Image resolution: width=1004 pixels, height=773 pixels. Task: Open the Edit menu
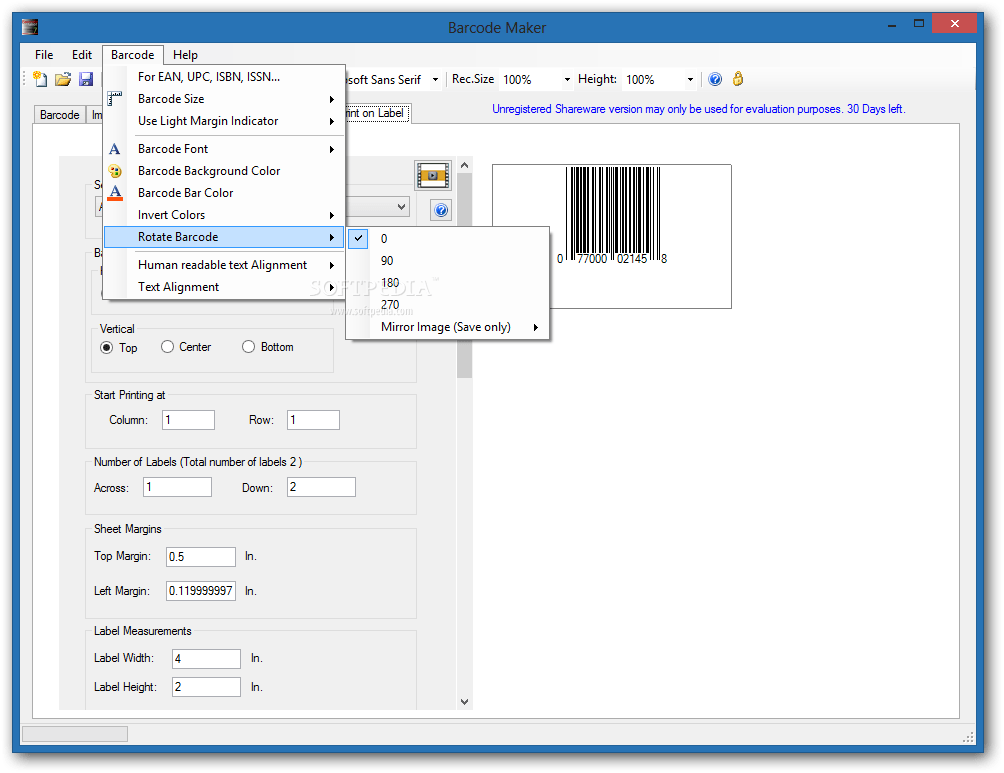click(81, 54)
